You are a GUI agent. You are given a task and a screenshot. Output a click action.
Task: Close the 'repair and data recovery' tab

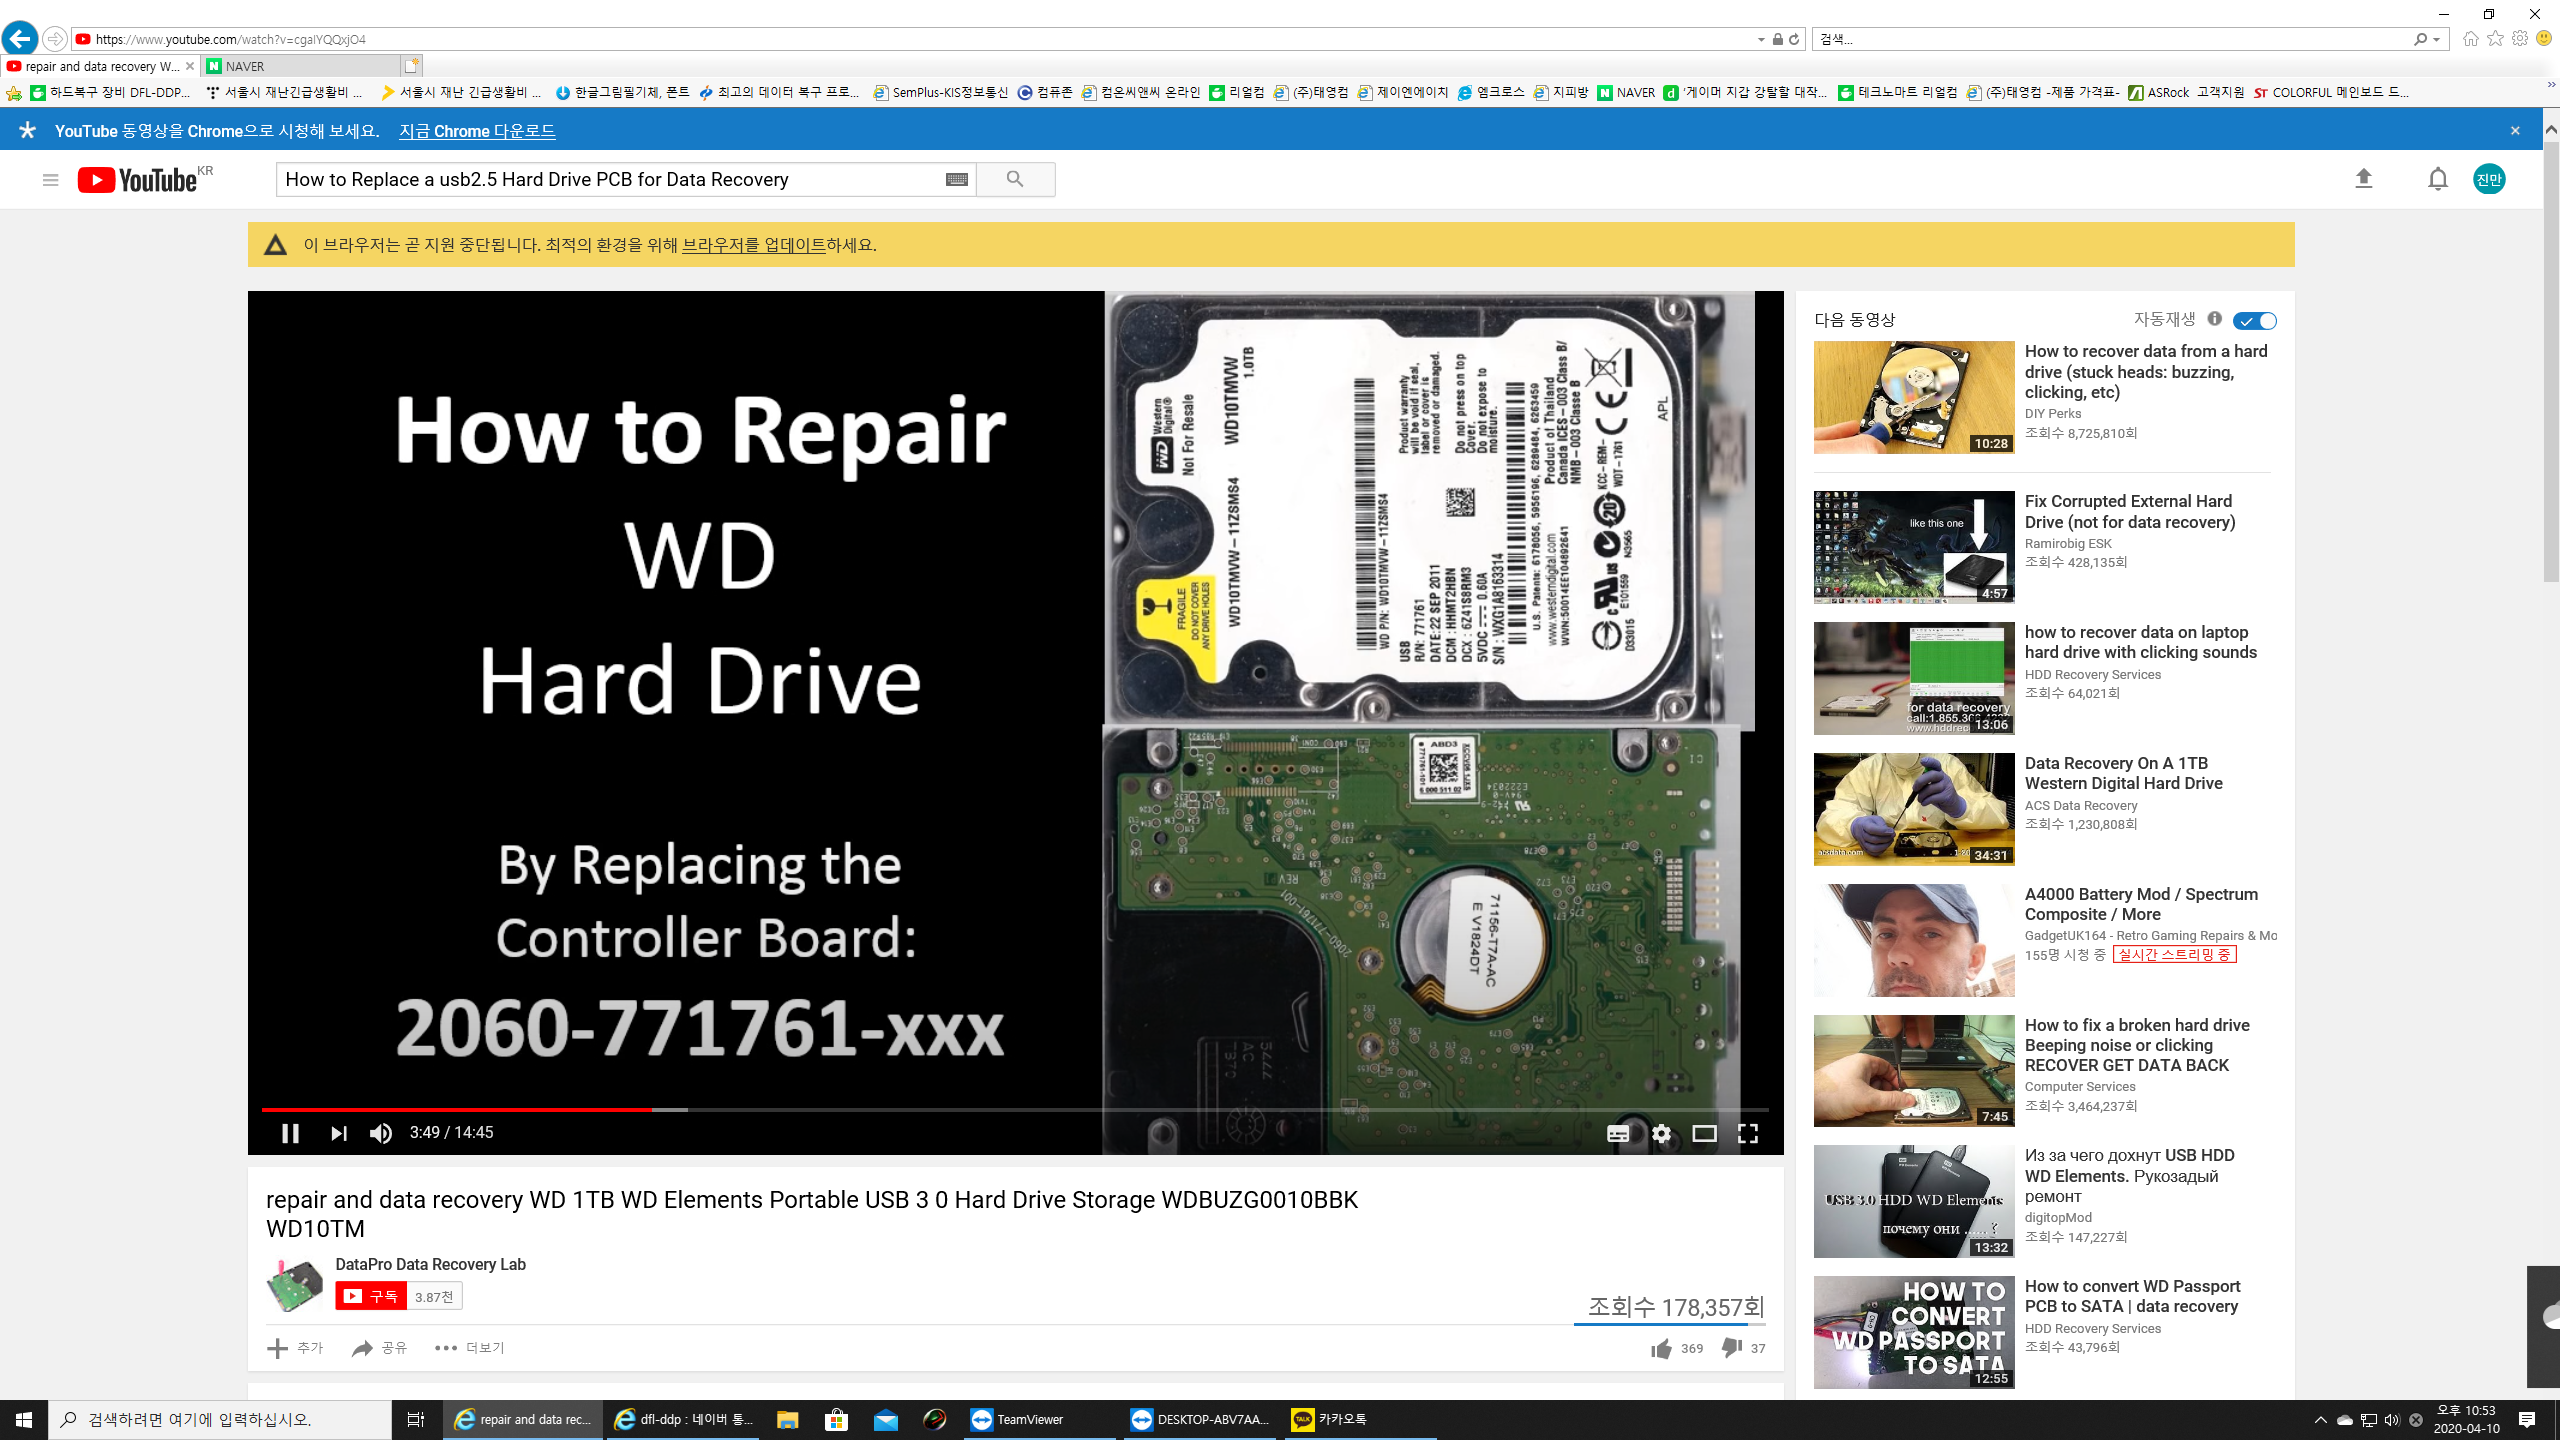[190, 66]
